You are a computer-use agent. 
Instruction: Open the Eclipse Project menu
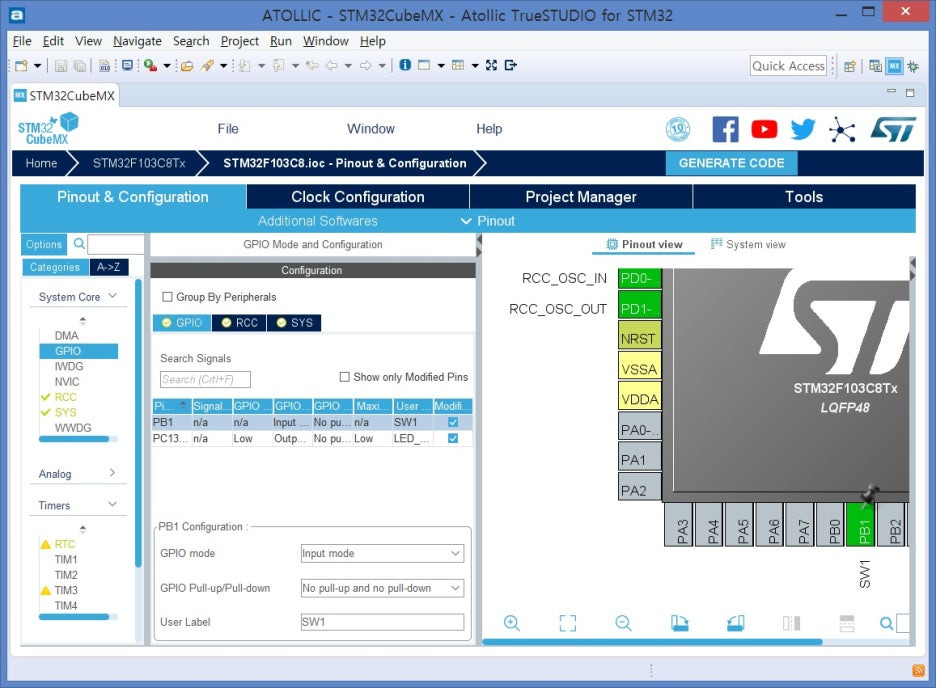pyautogui.click(x=239, y=41)
